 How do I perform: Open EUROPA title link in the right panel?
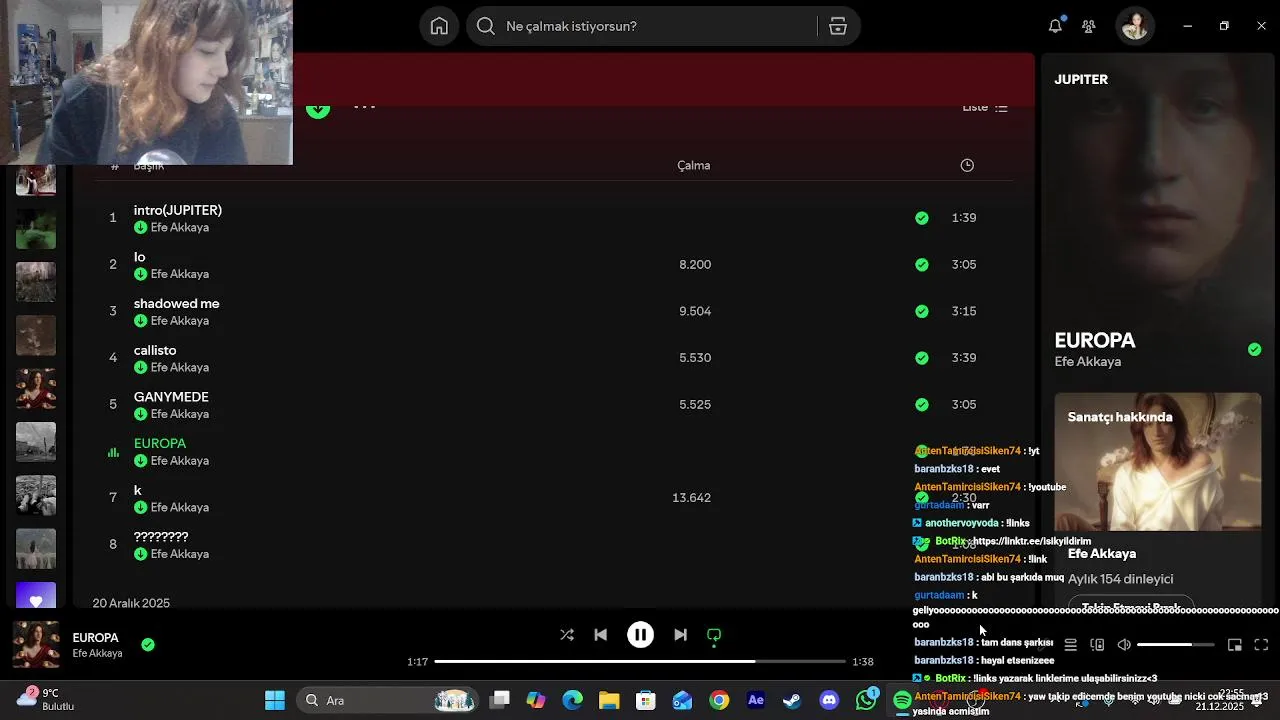[1095, 340]
